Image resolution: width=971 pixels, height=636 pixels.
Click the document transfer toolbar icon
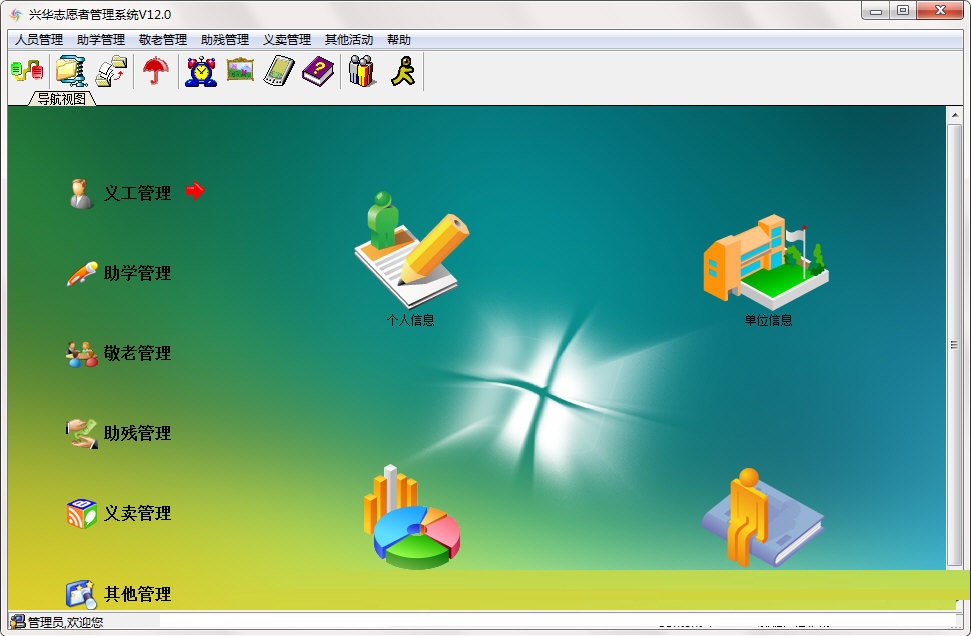(x=111, y=71)
